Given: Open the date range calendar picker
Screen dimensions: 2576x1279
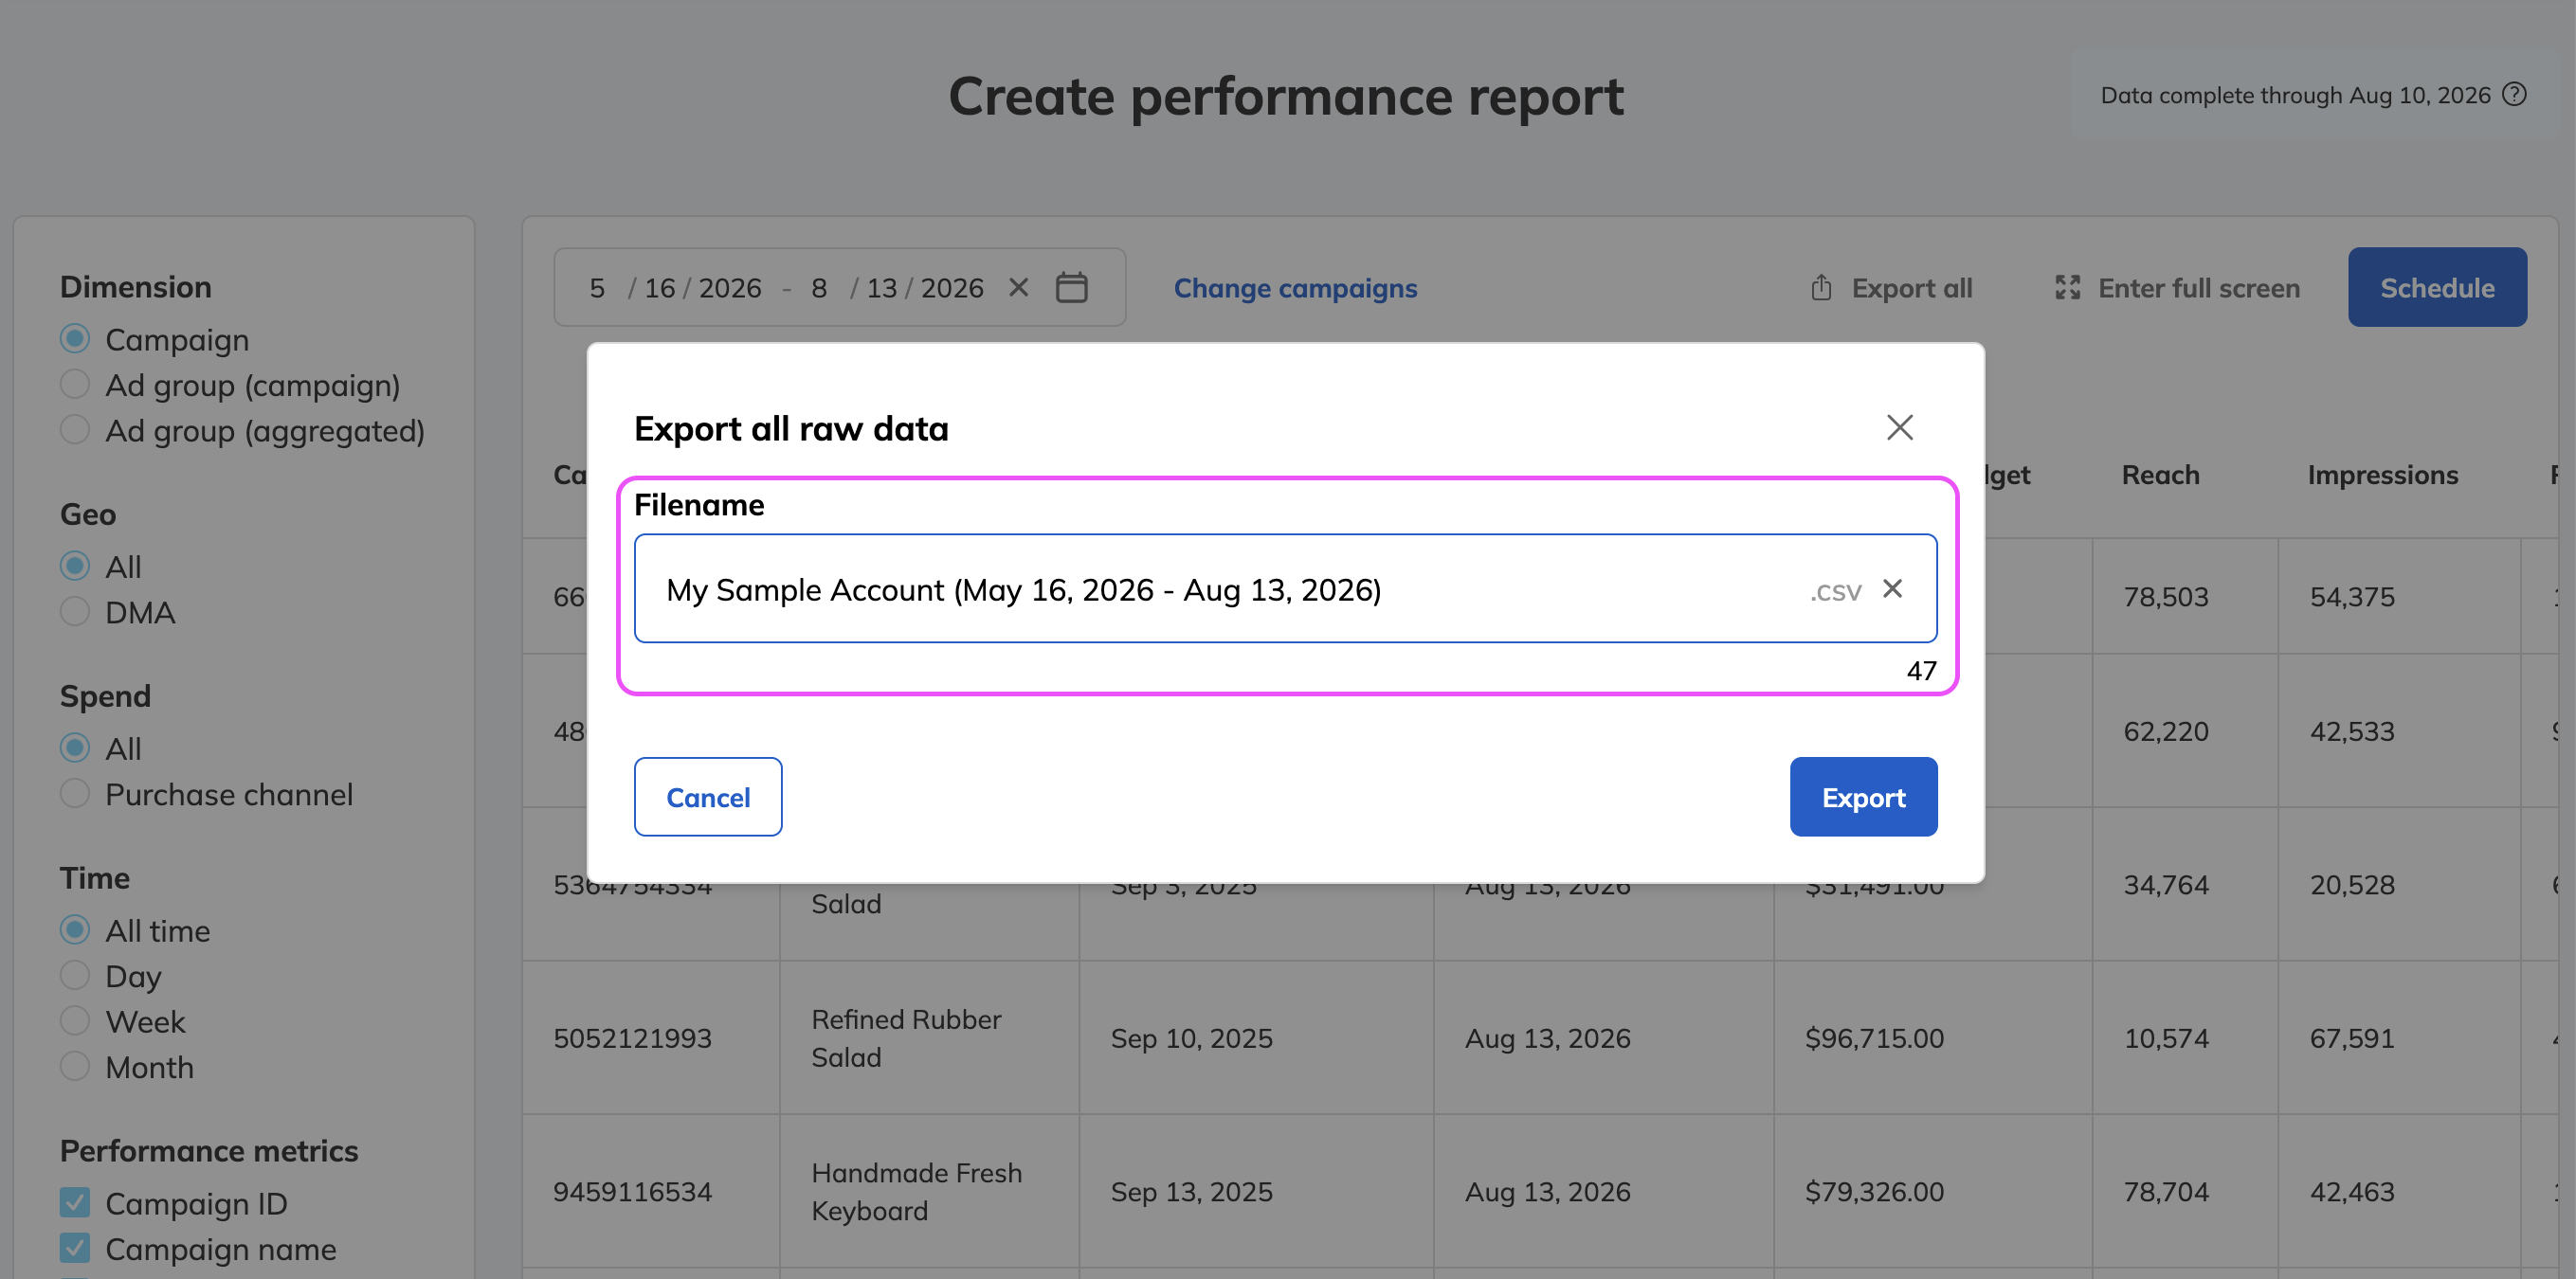Looking at the screenshot, I should click(1071, 287).
